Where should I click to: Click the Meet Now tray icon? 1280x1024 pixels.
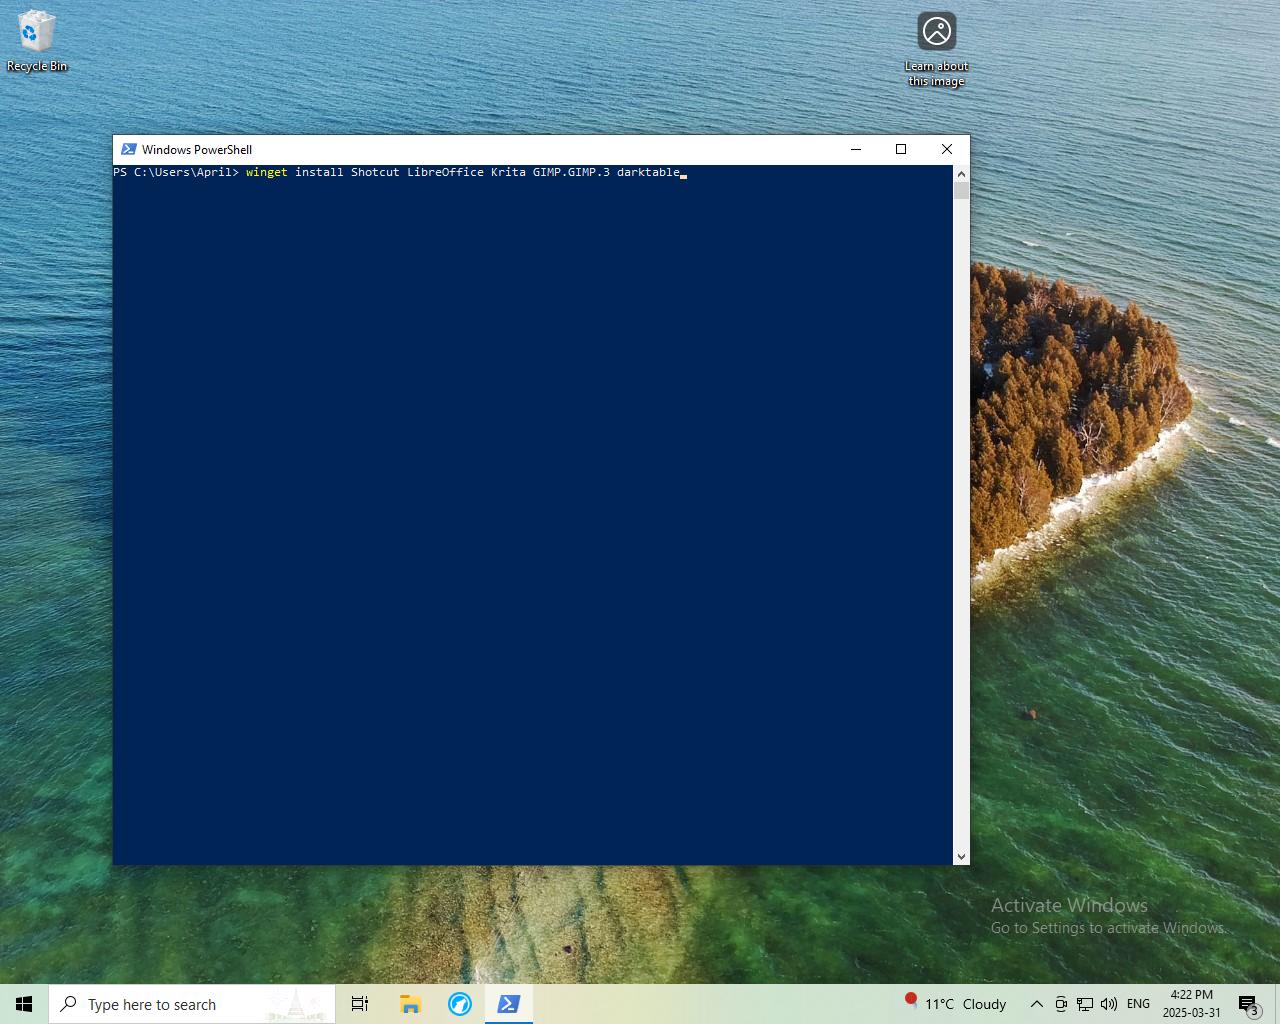click(x=1061, y=1004)
